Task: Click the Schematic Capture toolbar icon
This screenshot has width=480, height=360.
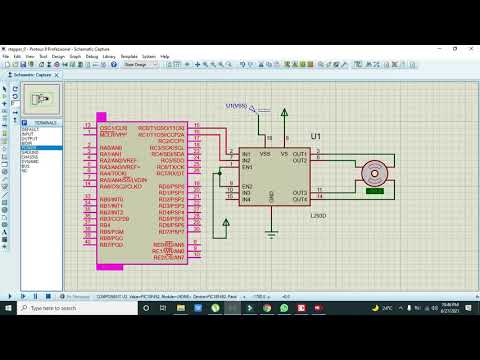Action: (49, 64)
